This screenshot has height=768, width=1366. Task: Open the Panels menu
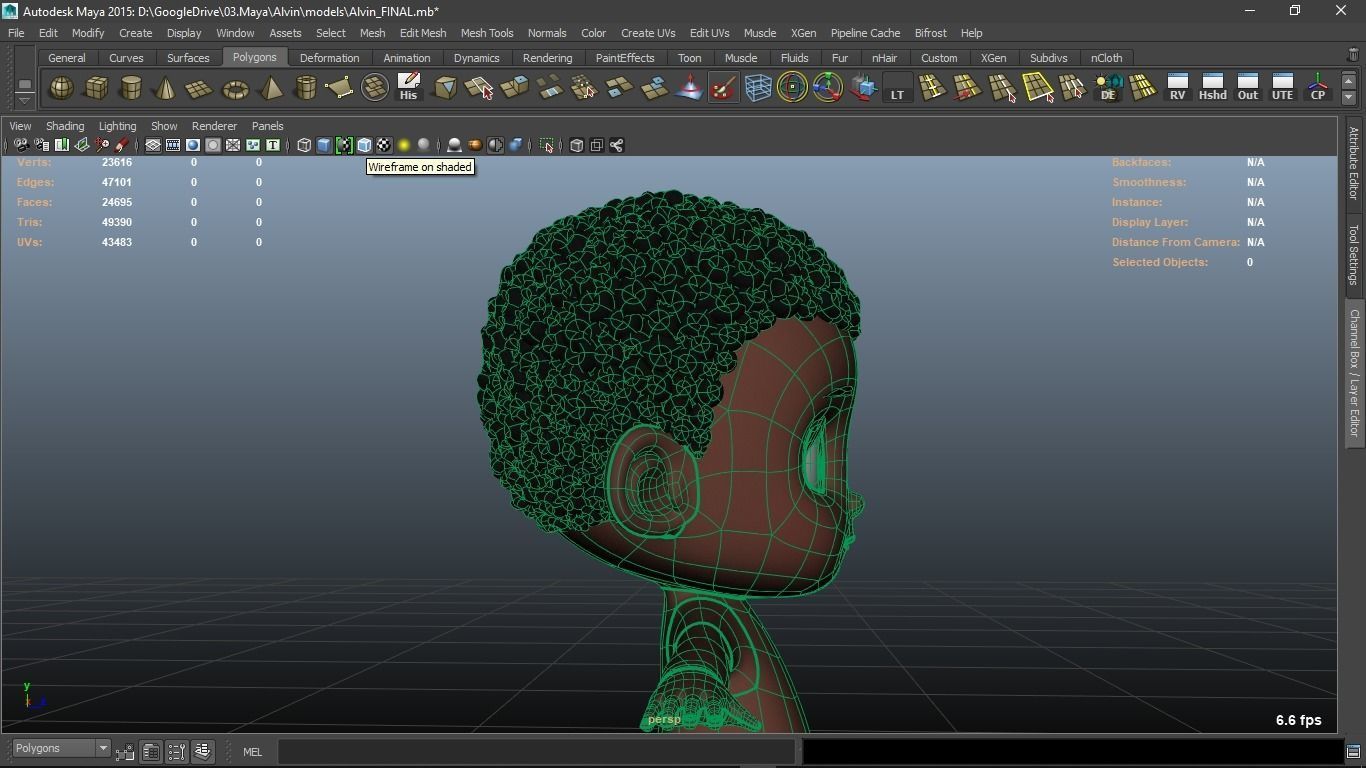[267, 126]
